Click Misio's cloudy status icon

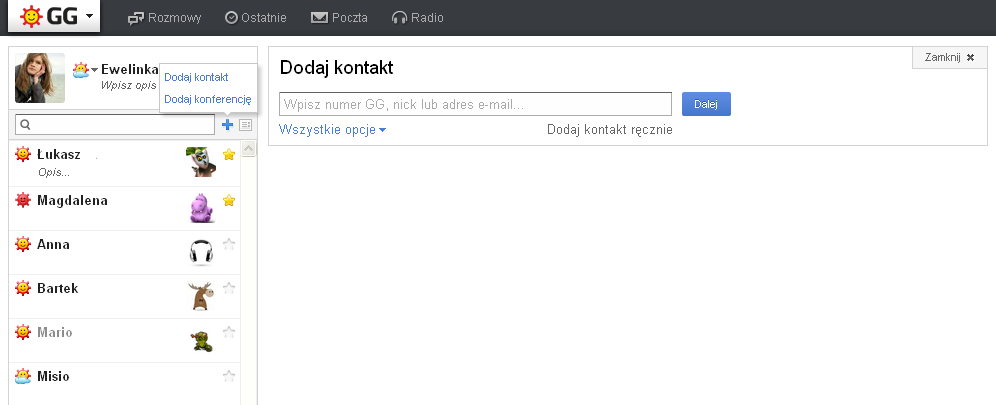23,376
